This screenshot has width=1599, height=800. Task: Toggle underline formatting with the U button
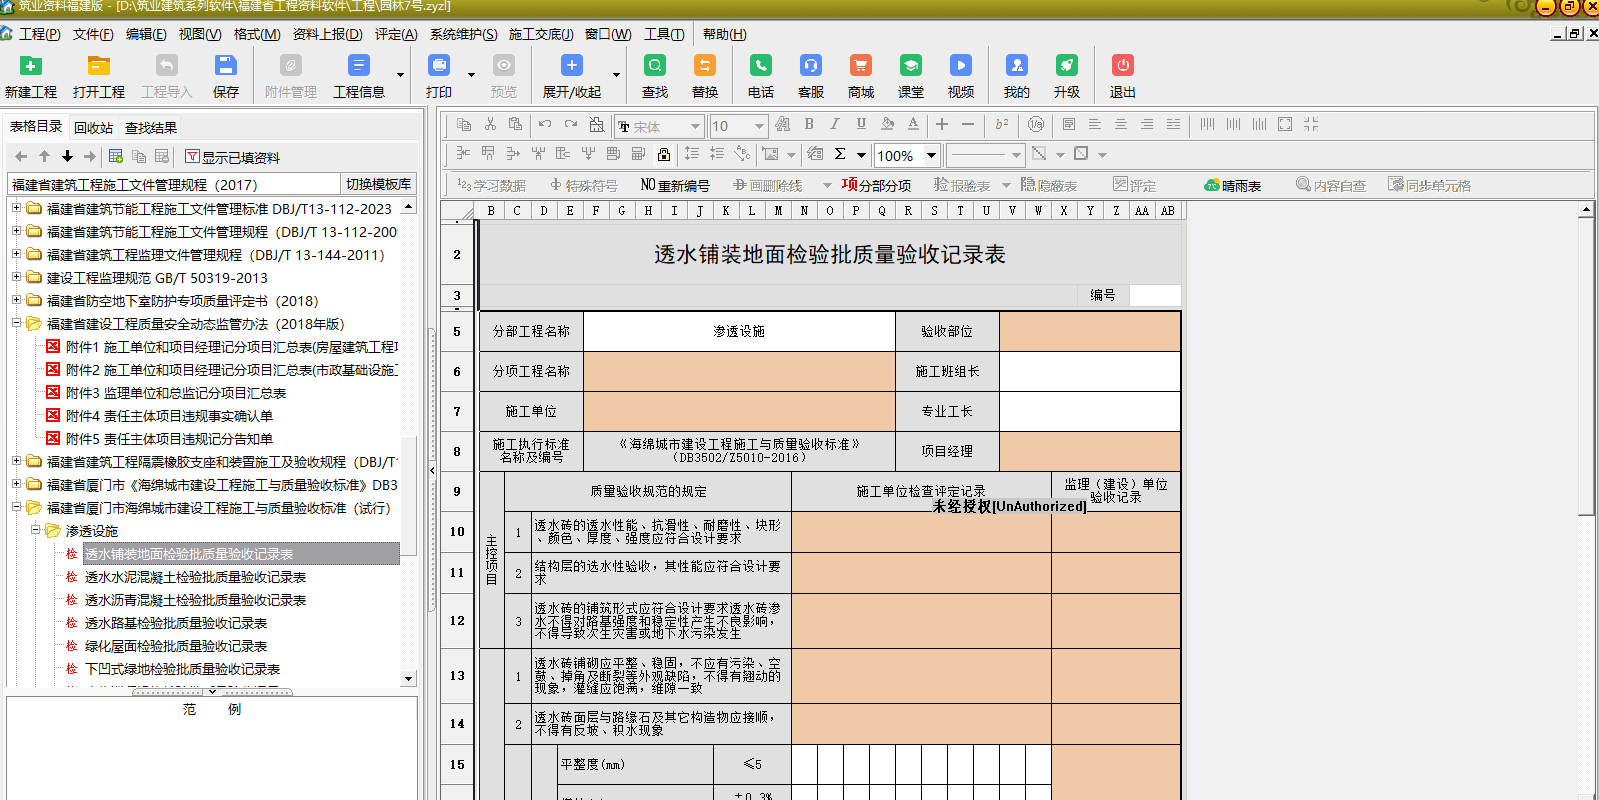coord(861,124)
